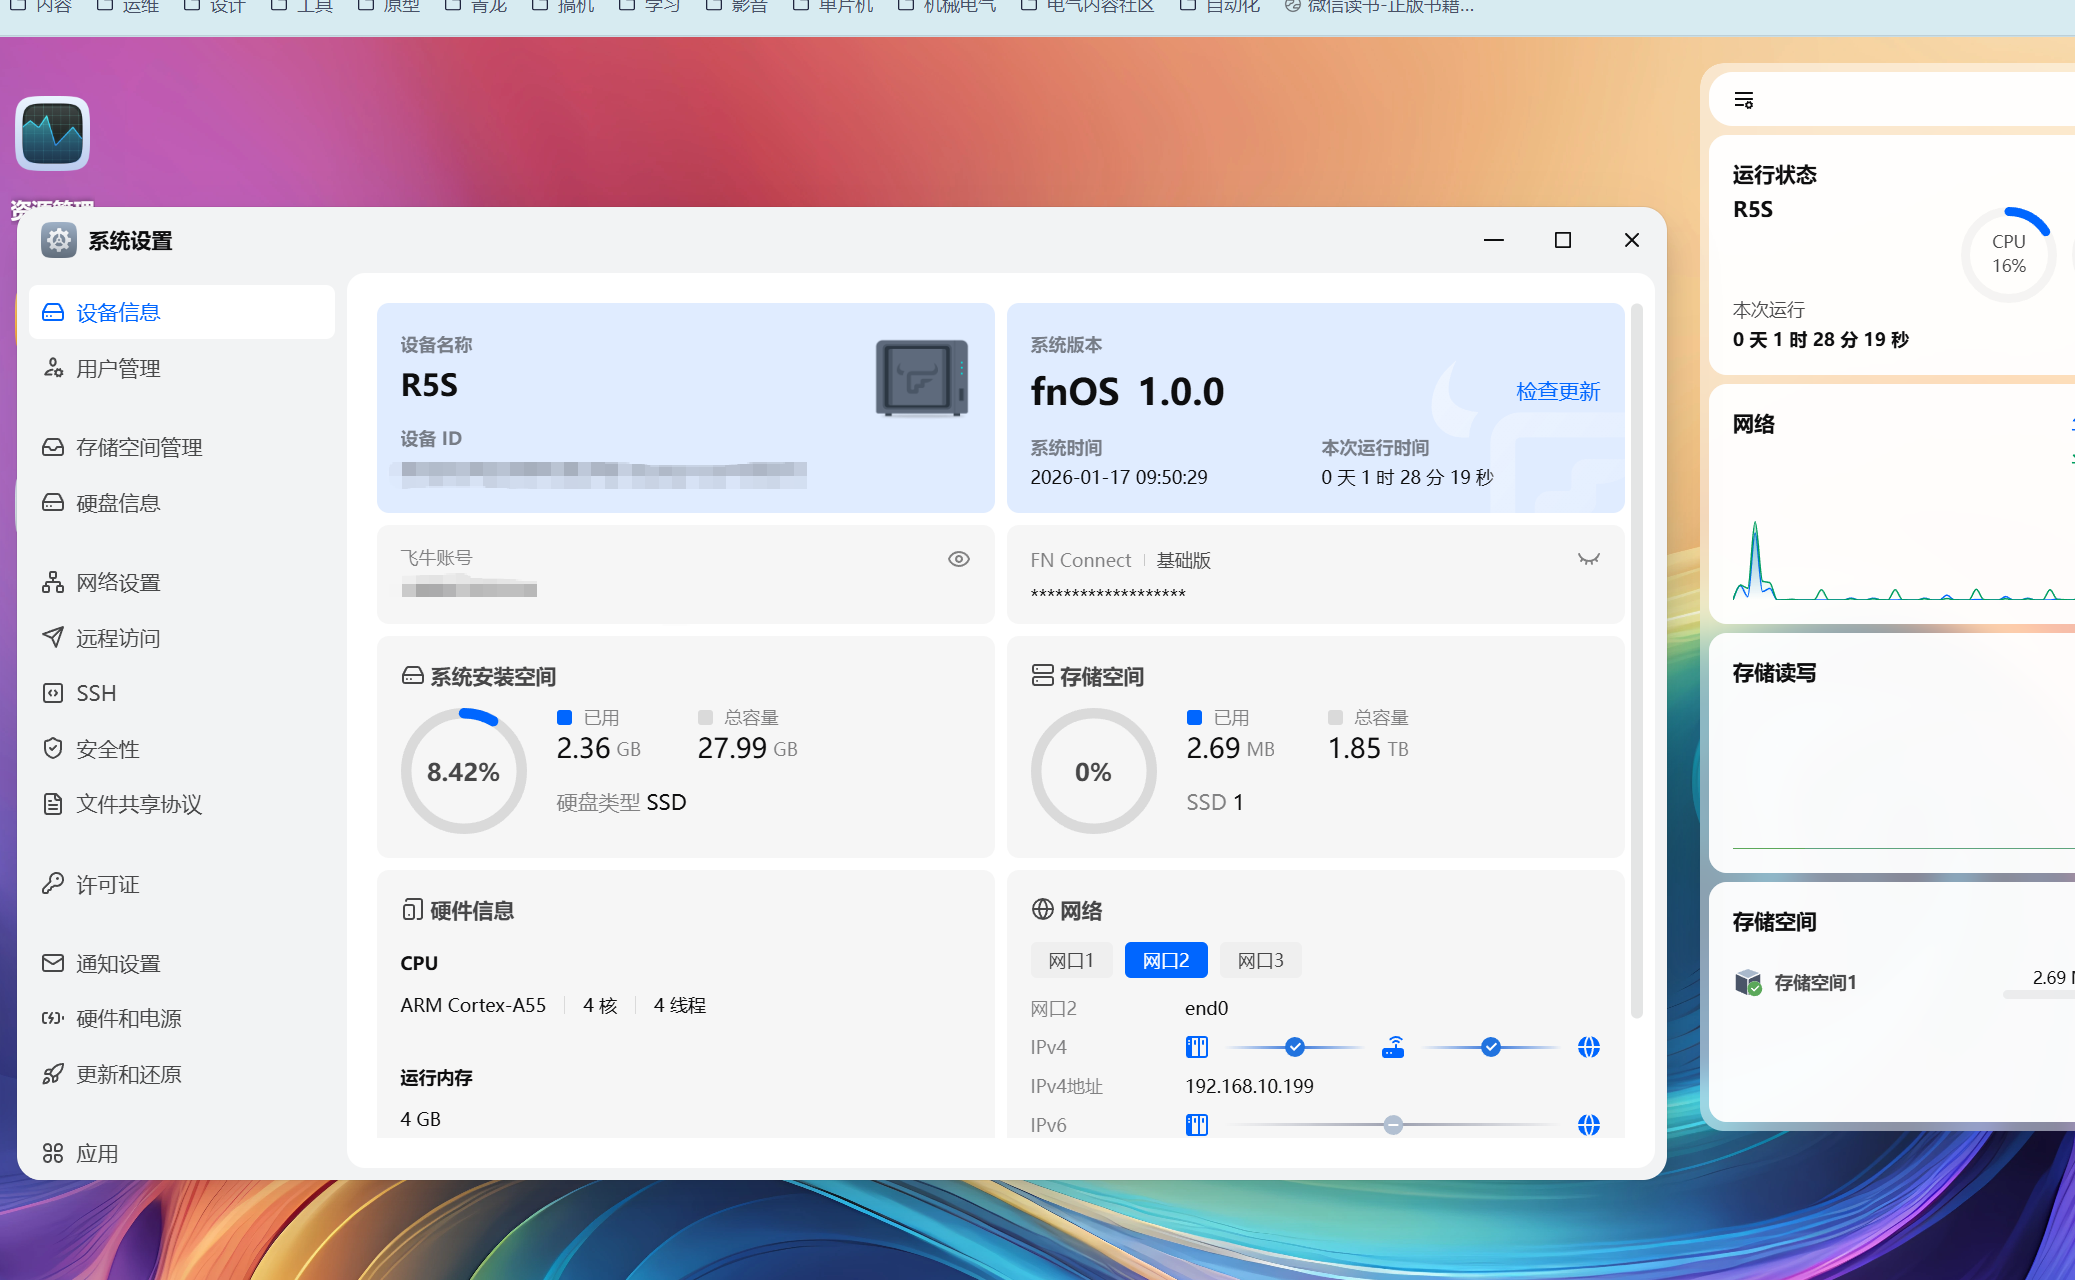
Task: Reveal the masked FN Connect ID
Action: click(x=1588, y=559)
